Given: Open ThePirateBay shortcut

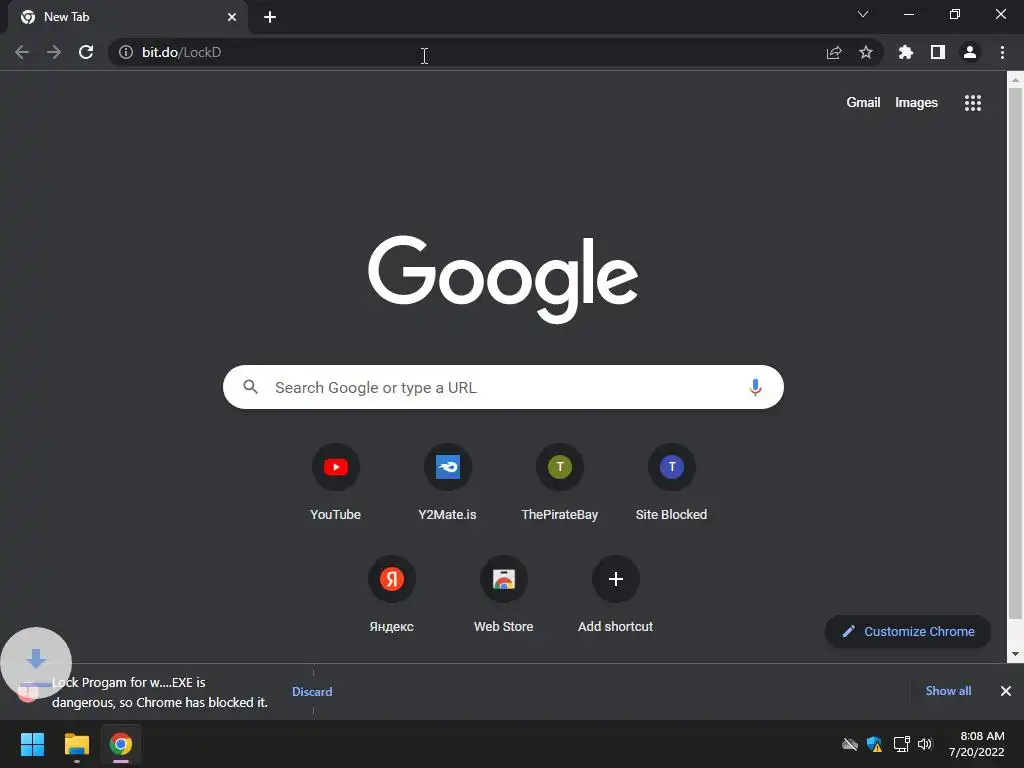Looking at the screenshot, I should [x=560, y=483].
